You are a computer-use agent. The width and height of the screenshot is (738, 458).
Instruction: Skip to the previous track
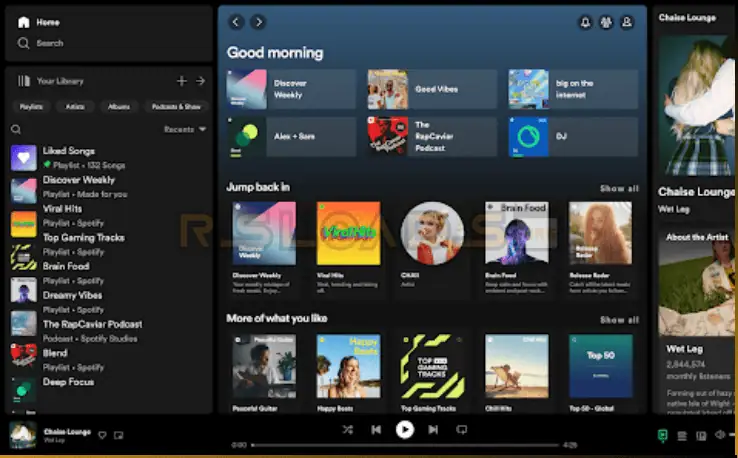click(376, 429)
